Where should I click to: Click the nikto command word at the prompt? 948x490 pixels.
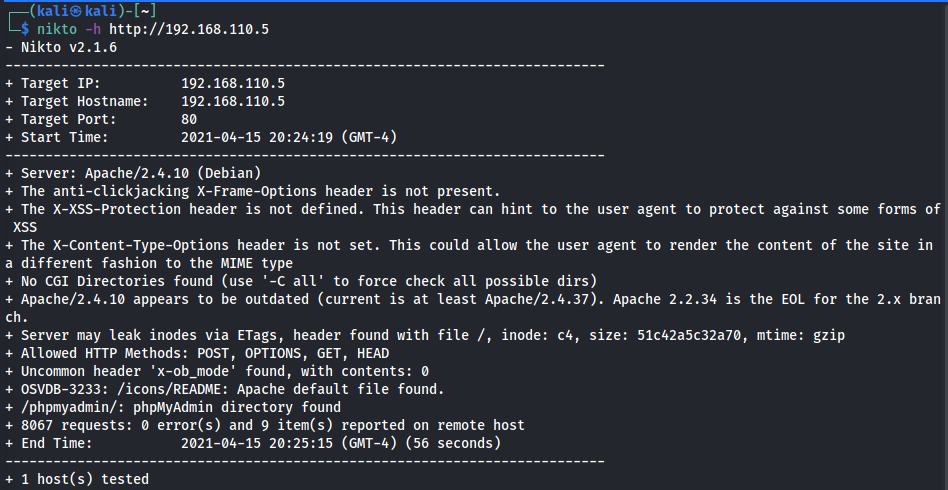point(56,29)
